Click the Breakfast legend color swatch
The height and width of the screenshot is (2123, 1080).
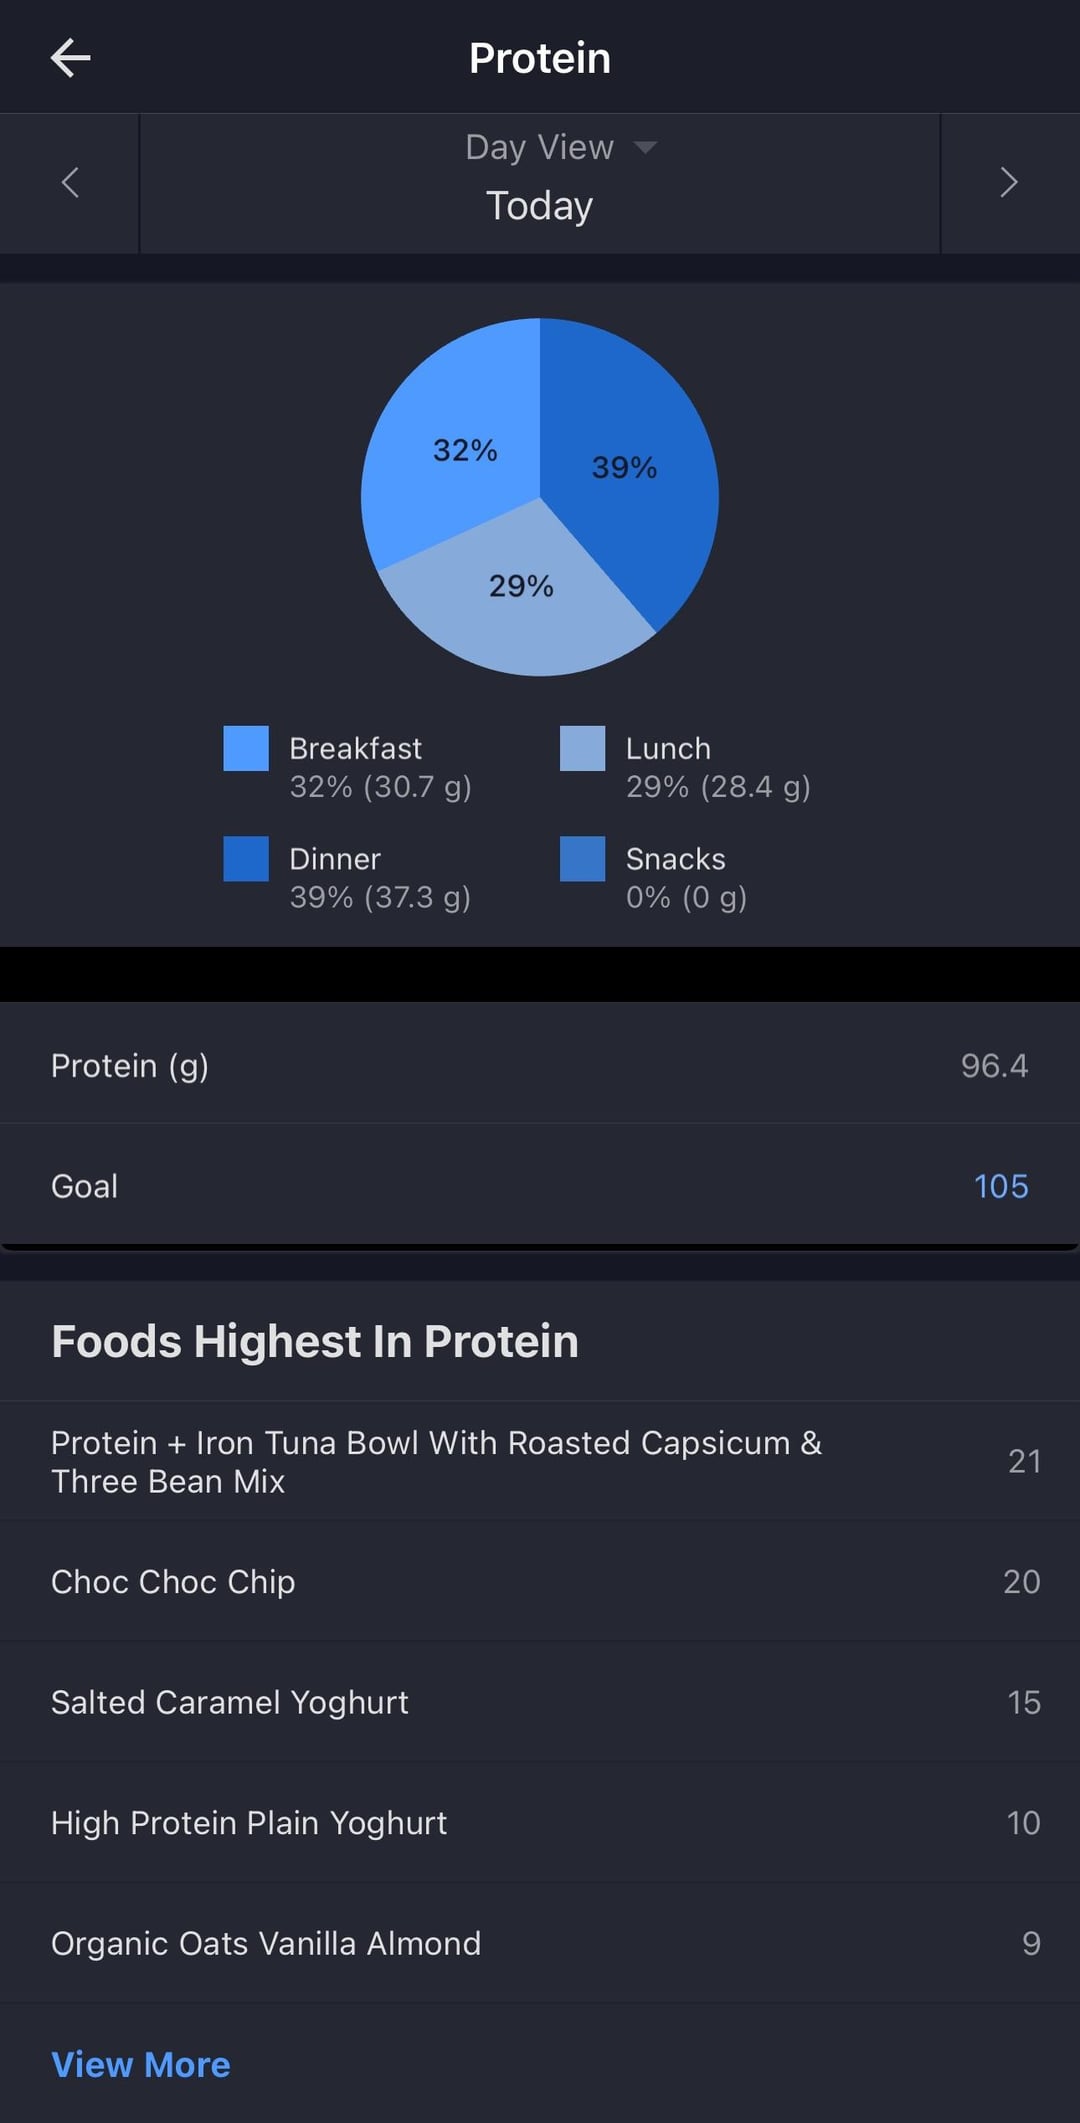[x=246, y=749]
